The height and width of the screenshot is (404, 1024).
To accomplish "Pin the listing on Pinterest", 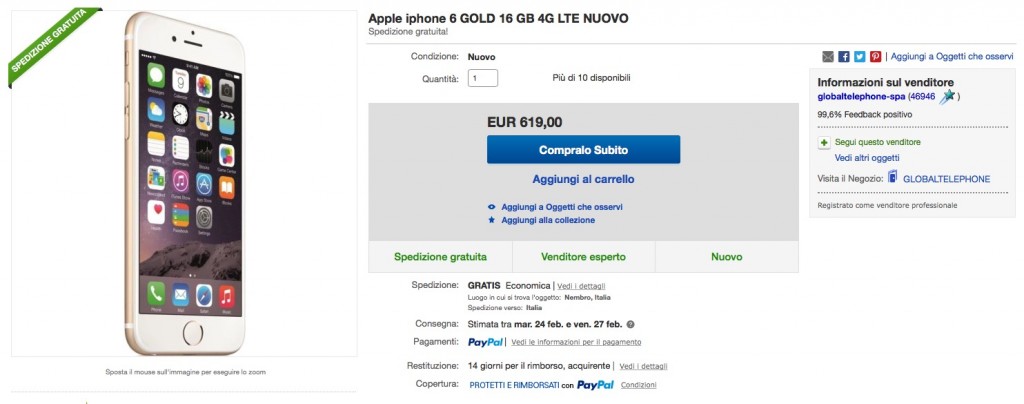I will click(x=875, y=57).
